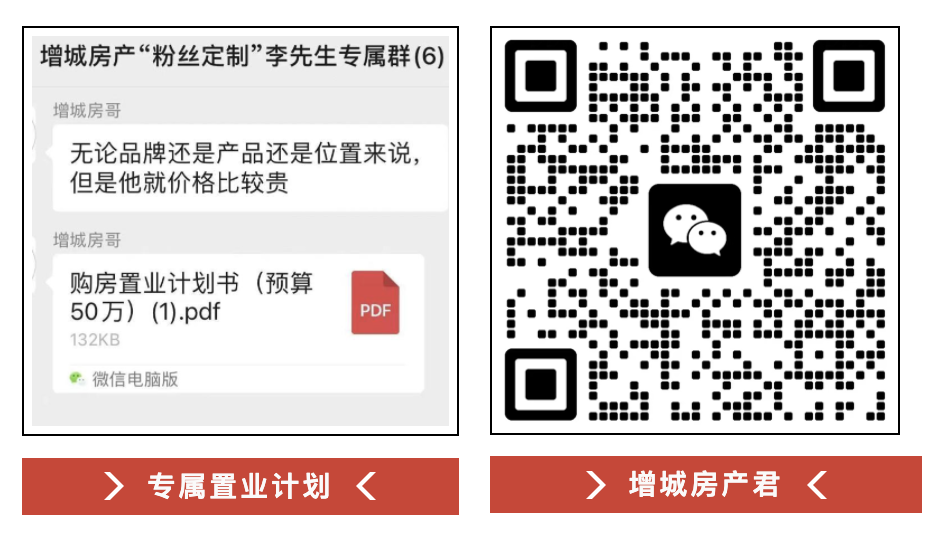Click the 专属置业计划 red banner
942x548 pixels.
point(240,486)
